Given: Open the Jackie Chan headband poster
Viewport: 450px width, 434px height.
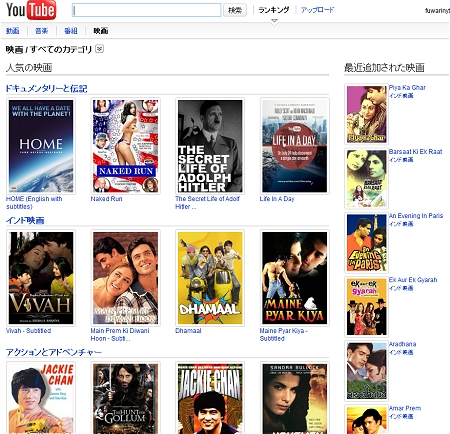Looking at the screenshot, I should [x=210, y=398].
